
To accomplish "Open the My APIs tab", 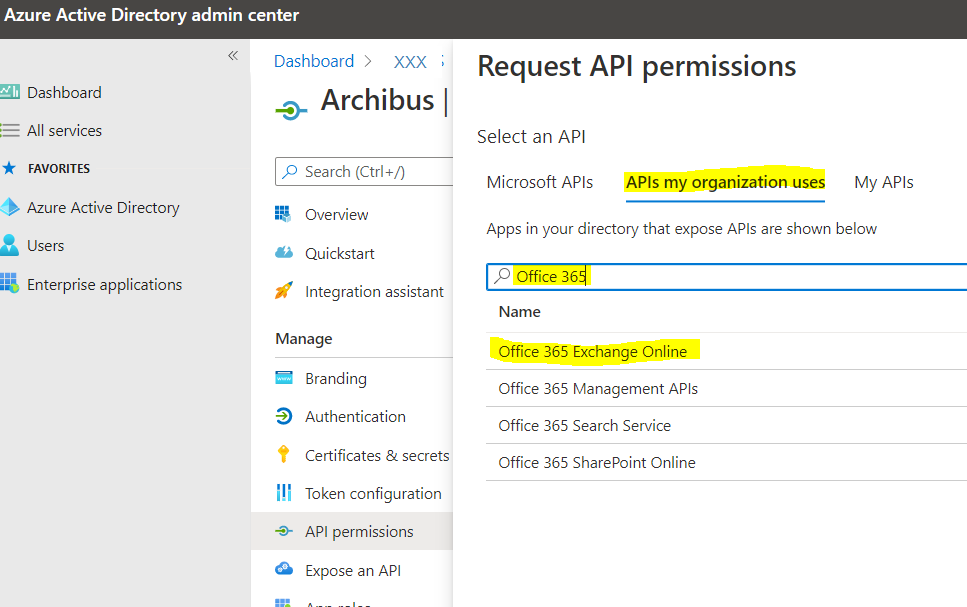I will [x=883, y=182].
